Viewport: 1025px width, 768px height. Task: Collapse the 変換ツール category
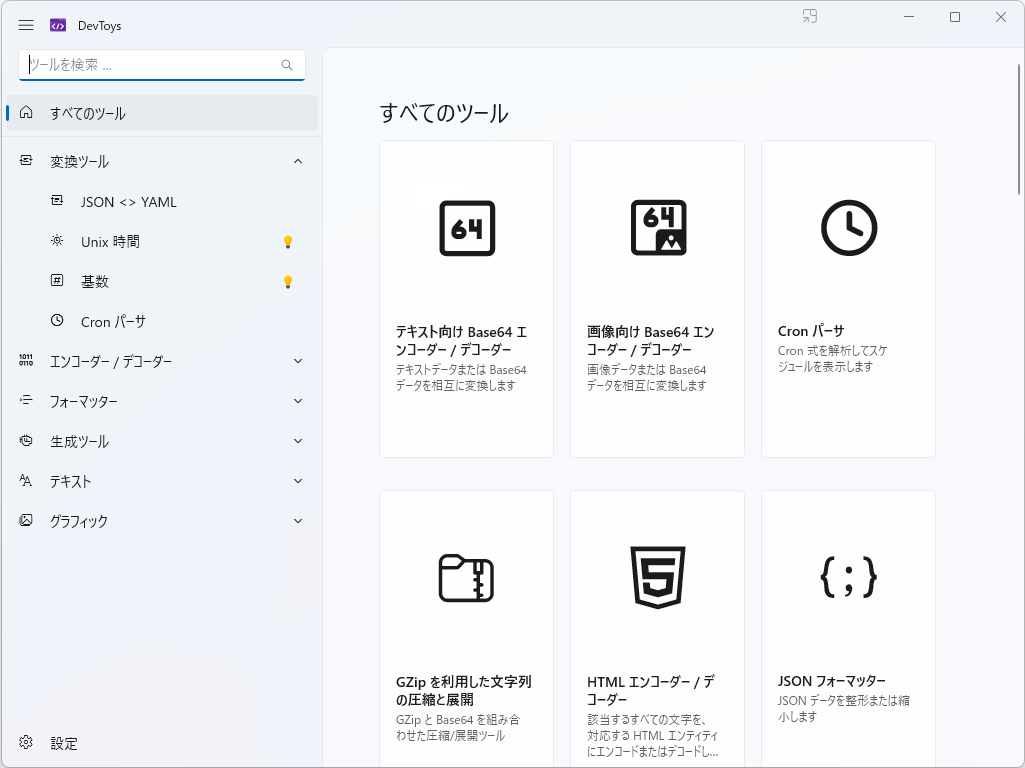pos(297,161)
